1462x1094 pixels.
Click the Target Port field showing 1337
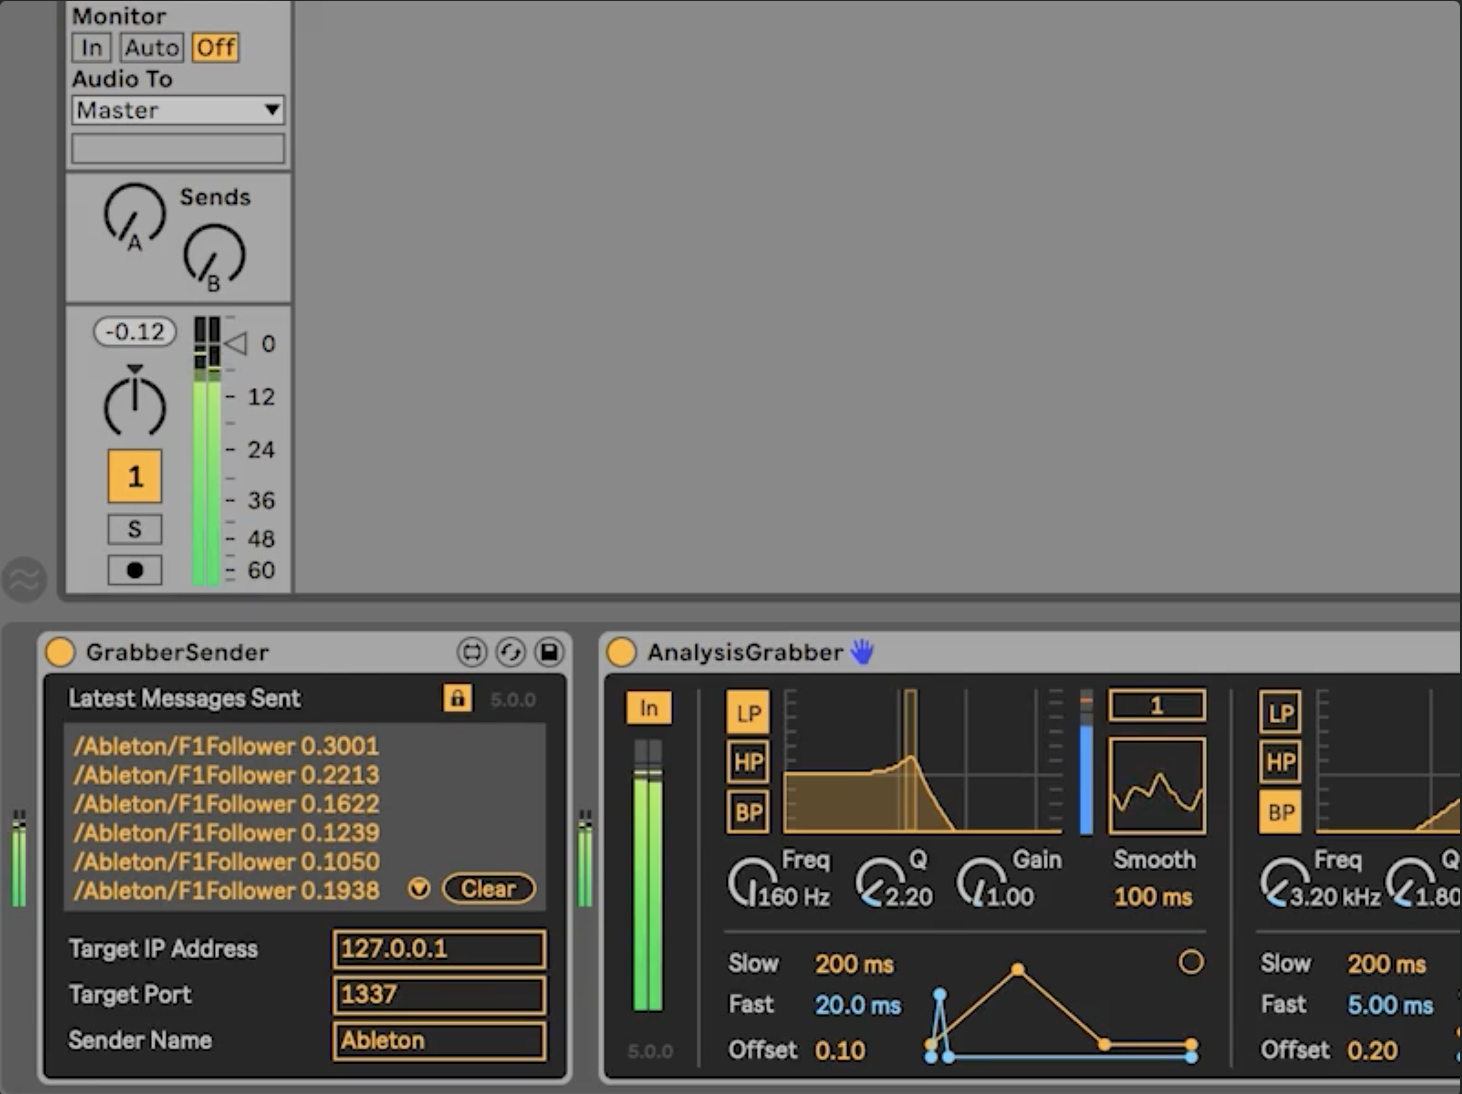click(x=439, y=994)
